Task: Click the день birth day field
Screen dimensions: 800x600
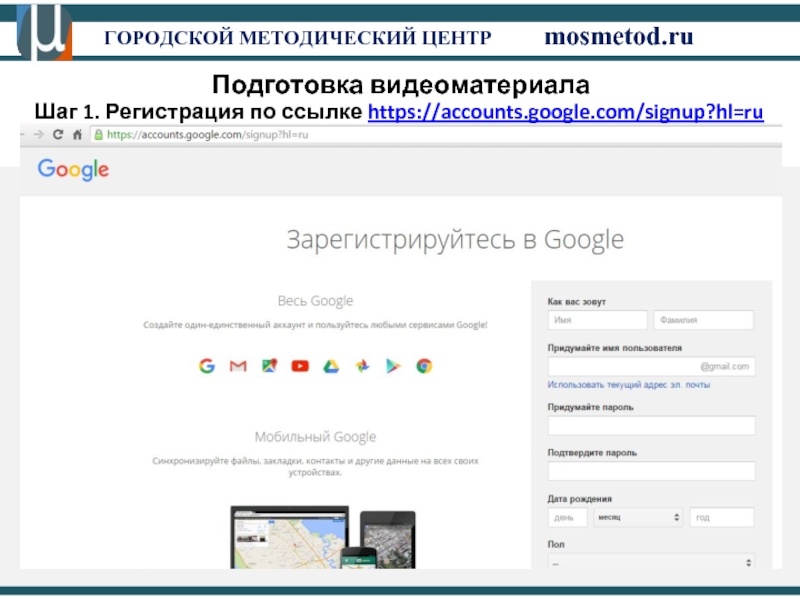Action: tap(567, 517)
